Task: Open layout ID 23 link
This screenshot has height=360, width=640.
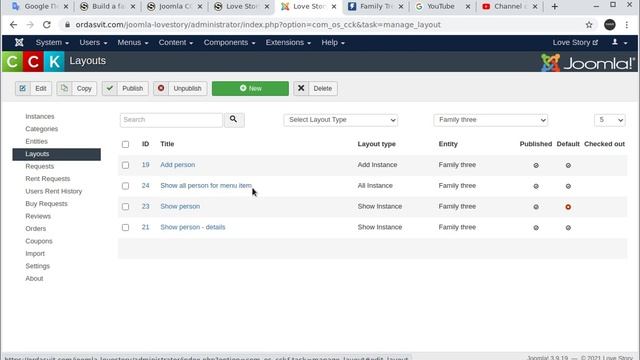Action: click(145, 207)
